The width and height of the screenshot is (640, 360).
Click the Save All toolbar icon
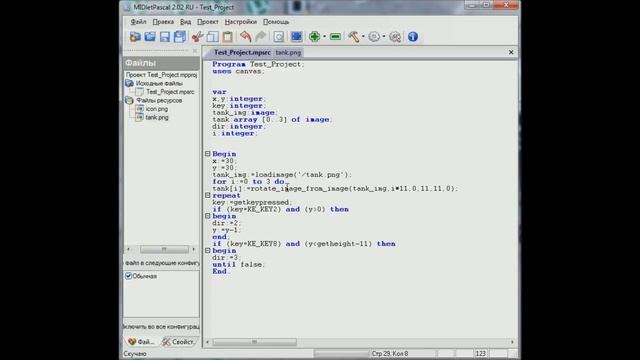(x=180, y=37)
